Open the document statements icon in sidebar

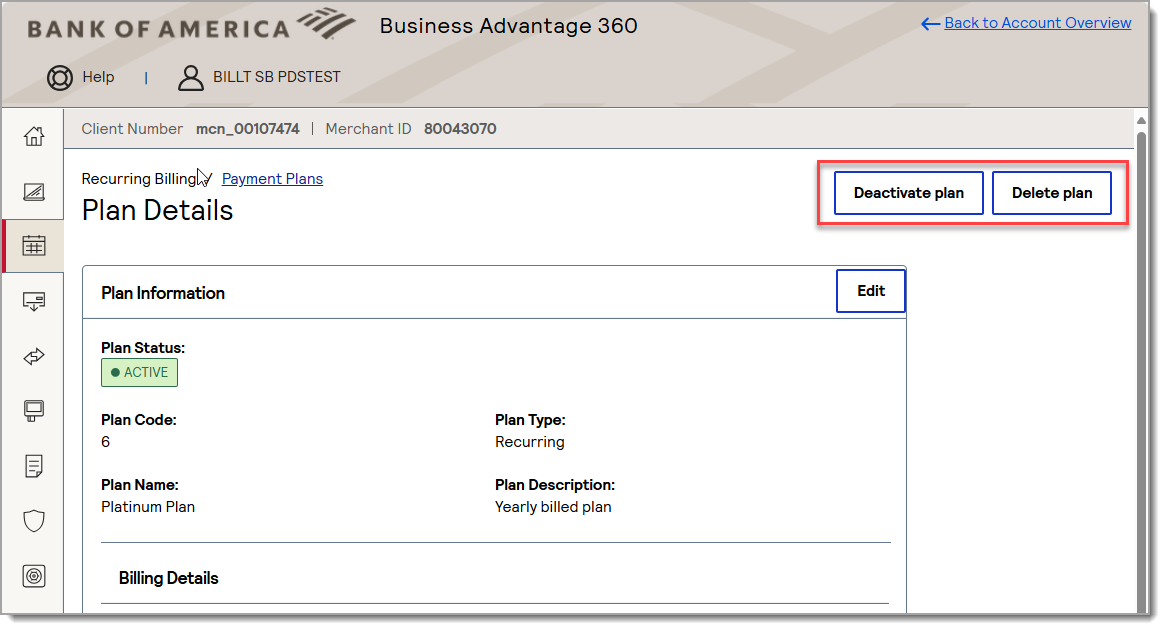[34, 467]
